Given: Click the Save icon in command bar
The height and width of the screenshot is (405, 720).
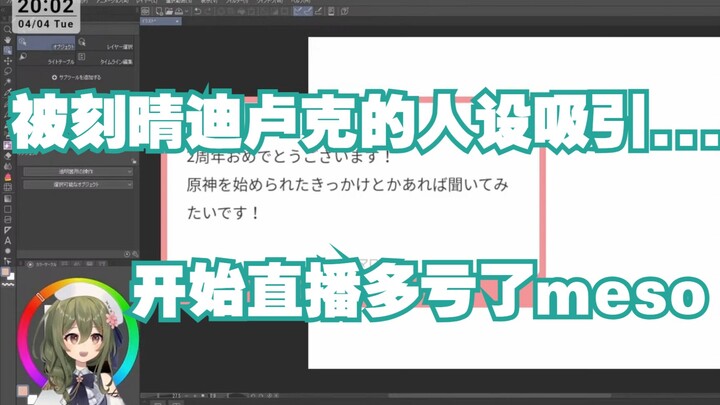Looking at the screenshot, I should [179, 11].
